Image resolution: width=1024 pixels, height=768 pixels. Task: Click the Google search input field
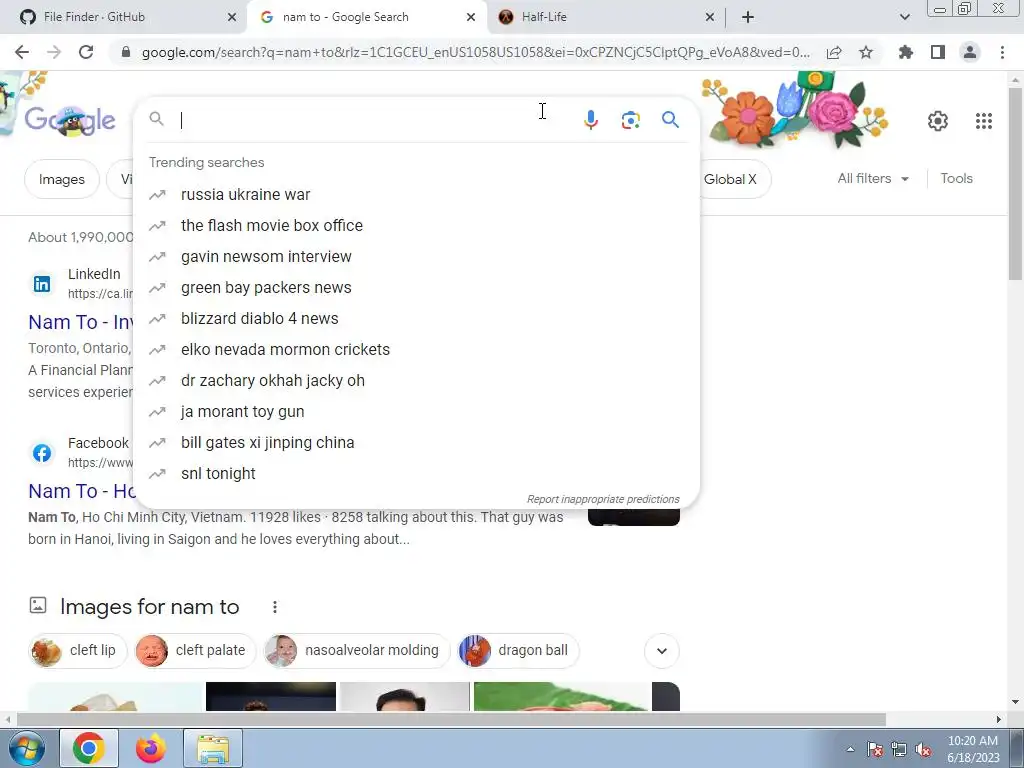click(x=376, y=120)
